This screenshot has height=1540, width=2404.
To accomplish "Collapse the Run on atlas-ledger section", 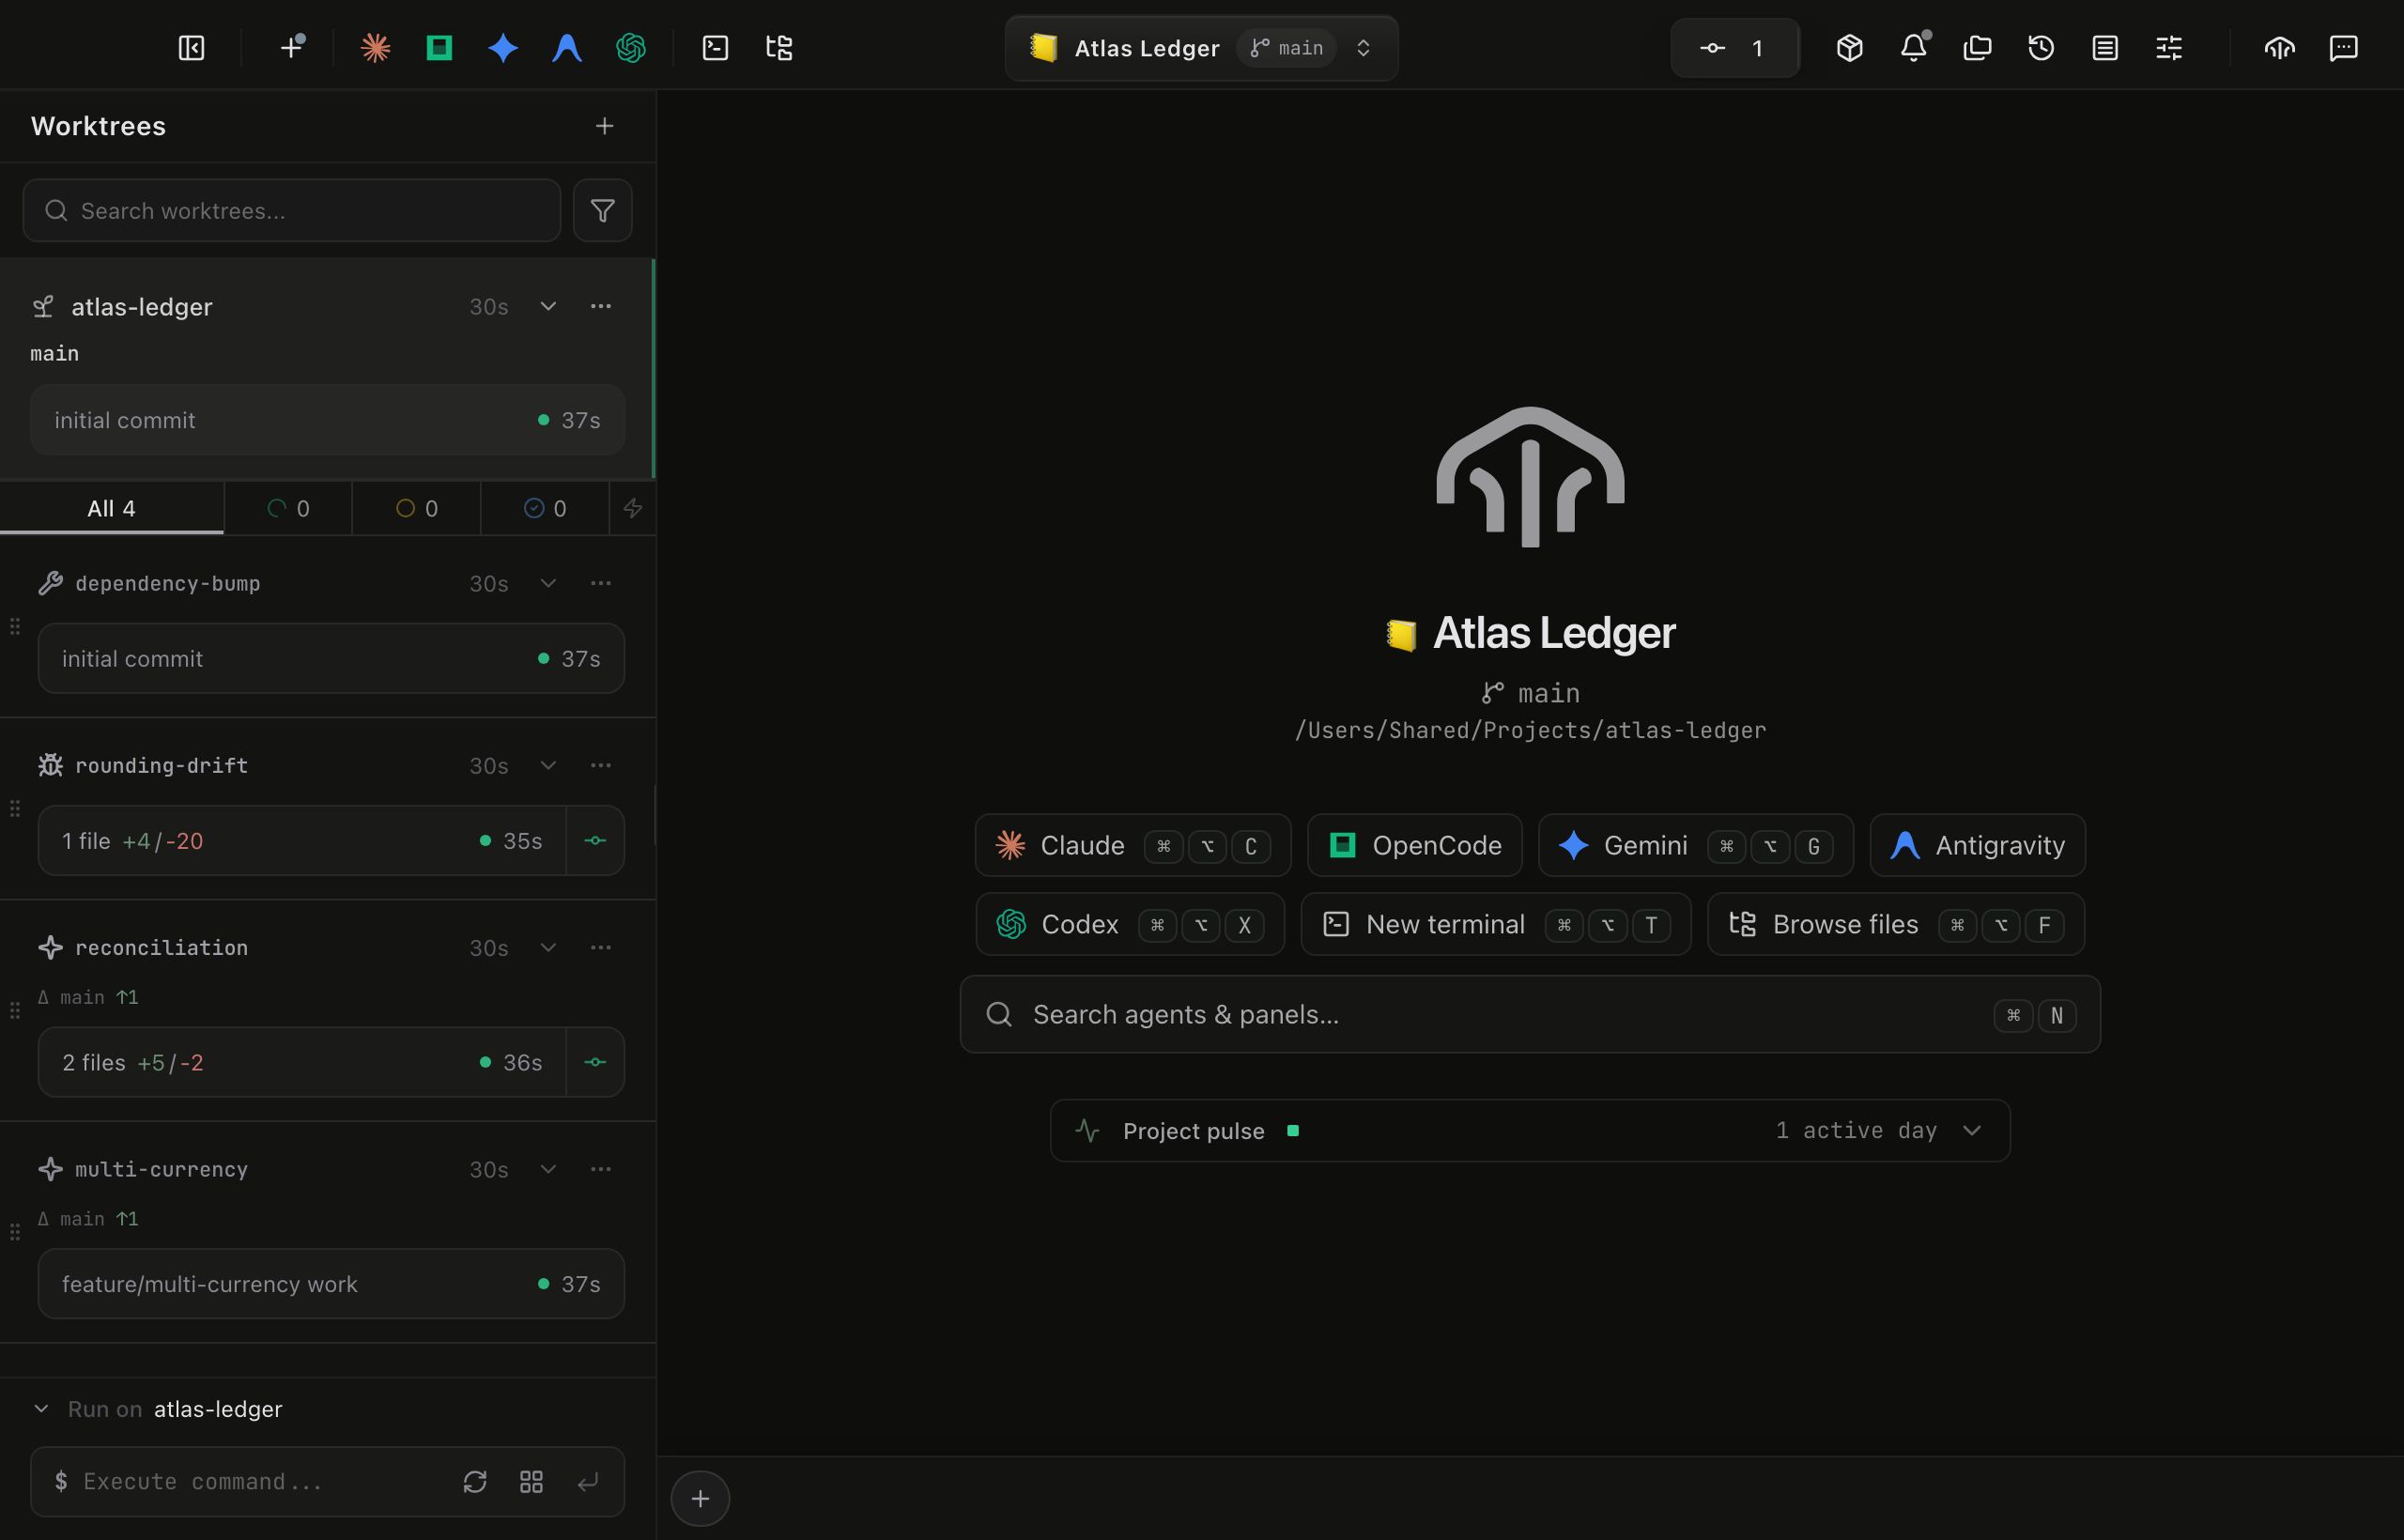I will [x=41, y=1409].
